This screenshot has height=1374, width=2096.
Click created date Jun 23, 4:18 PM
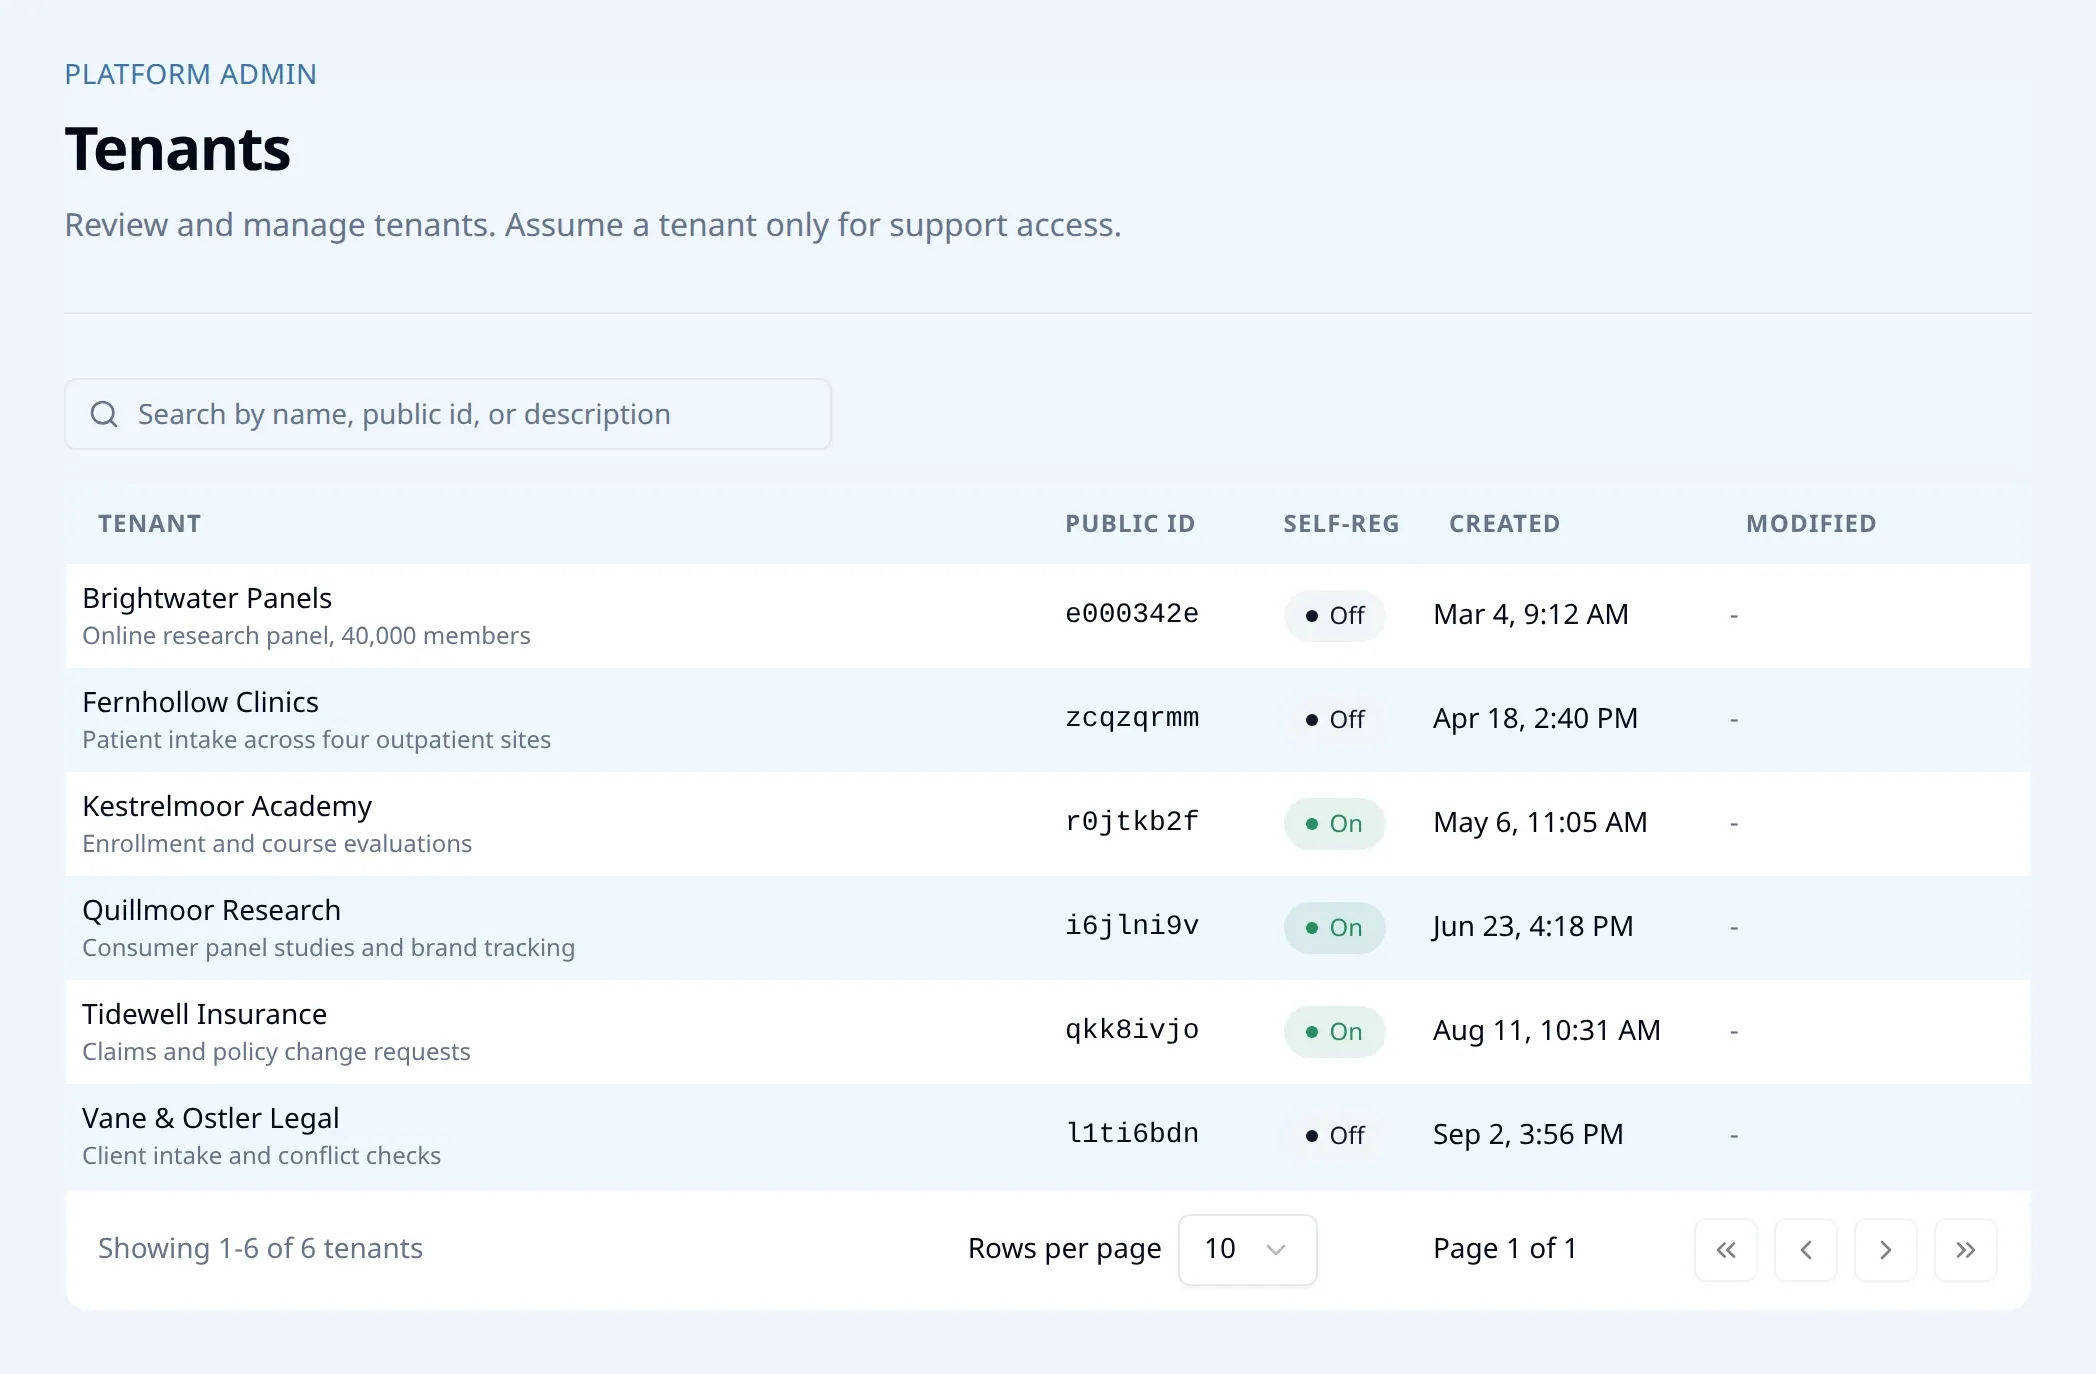point(1533,927)
